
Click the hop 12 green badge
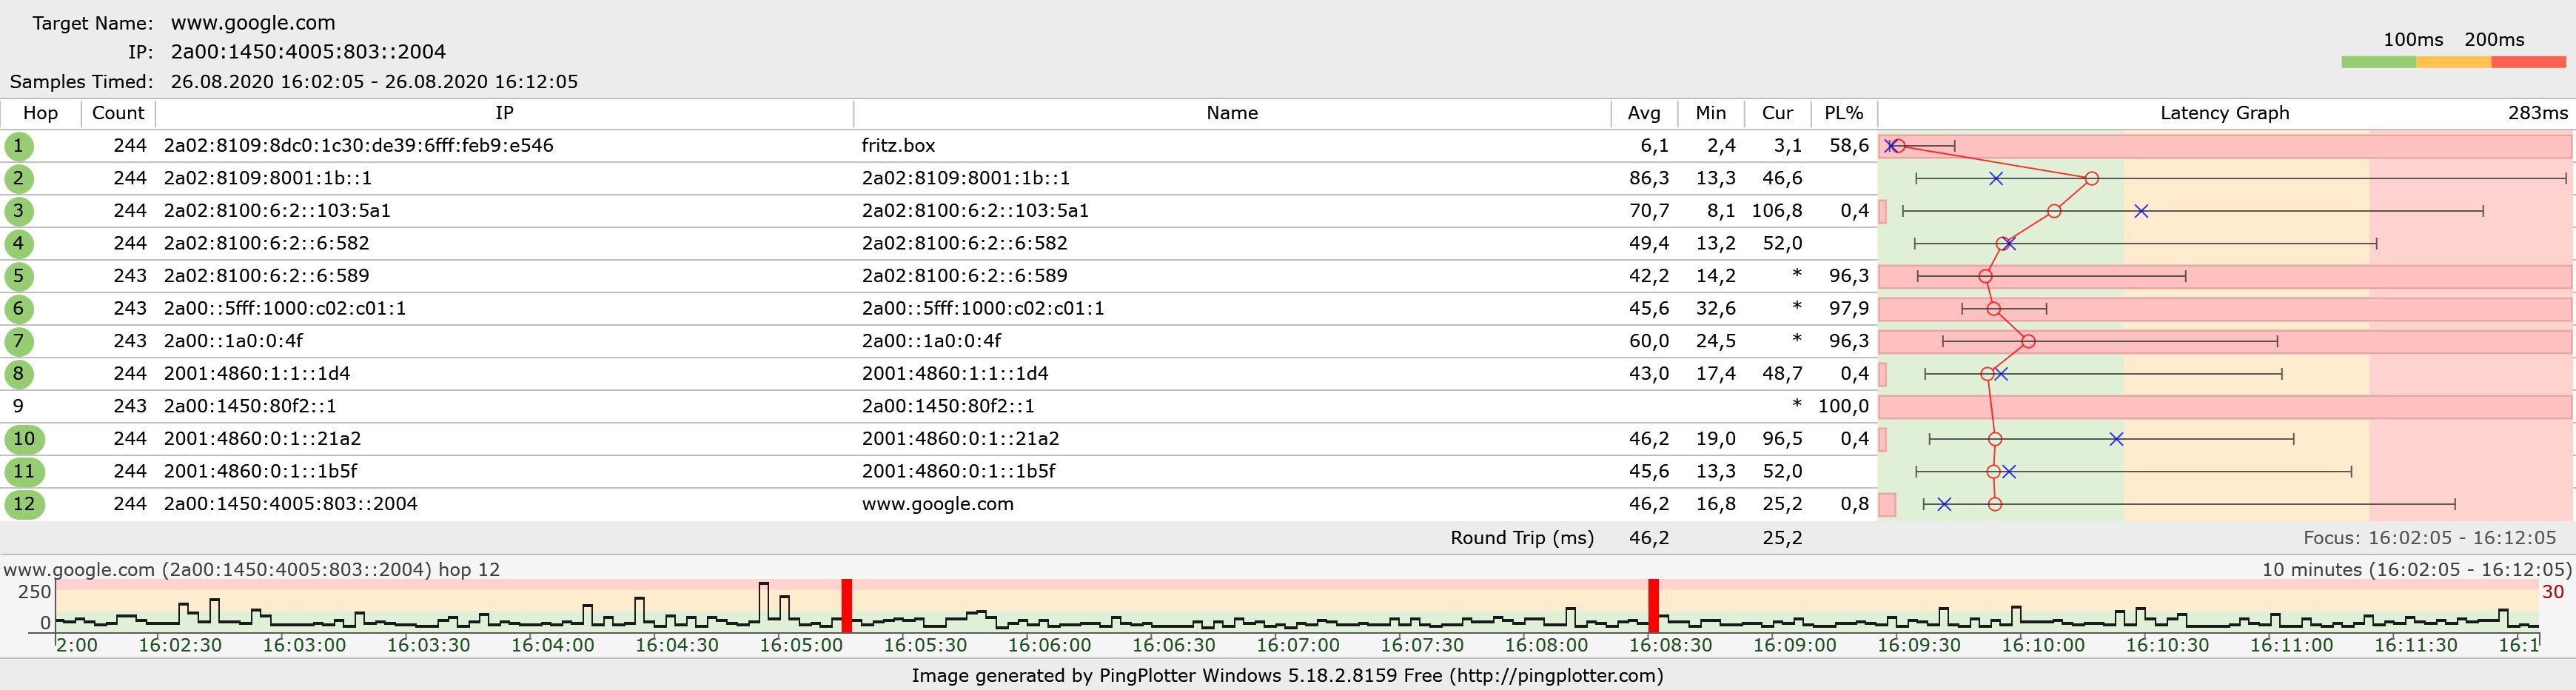(24, 504)
